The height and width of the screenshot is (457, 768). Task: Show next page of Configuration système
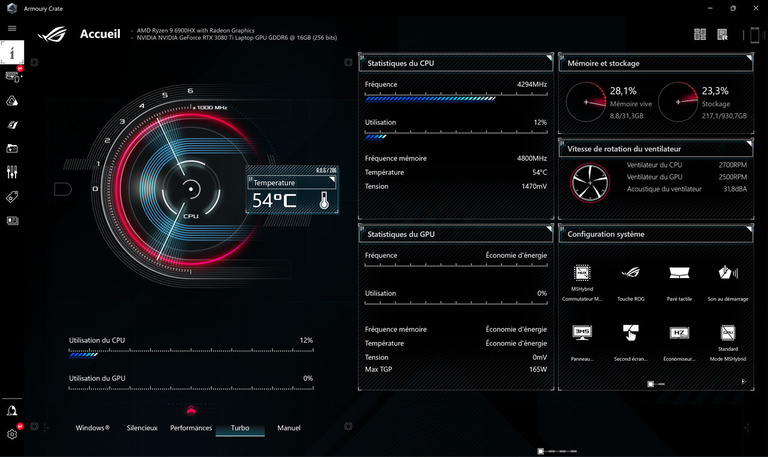pyautogui.click(x=744, y=381)
